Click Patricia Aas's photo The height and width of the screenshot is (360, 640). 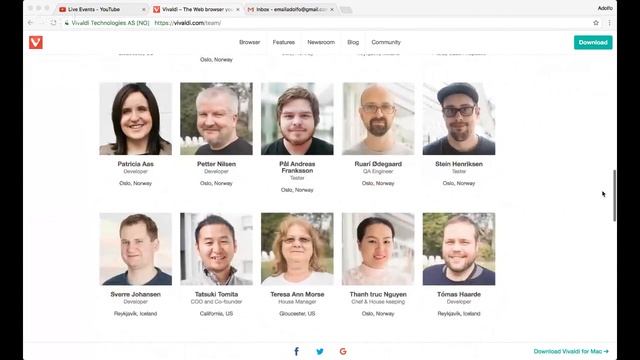[x=136, y=119]
